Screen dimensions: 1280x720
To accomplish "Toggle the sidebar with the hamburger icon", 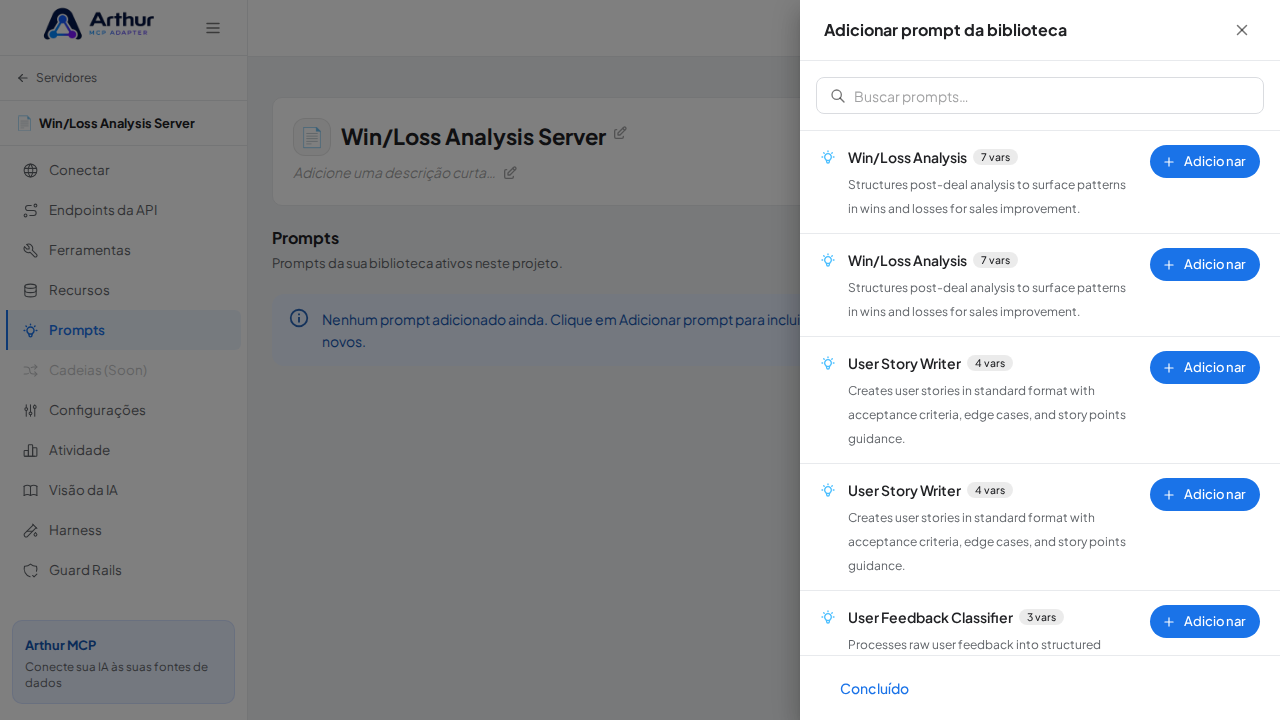I will [x=213, y=28].
